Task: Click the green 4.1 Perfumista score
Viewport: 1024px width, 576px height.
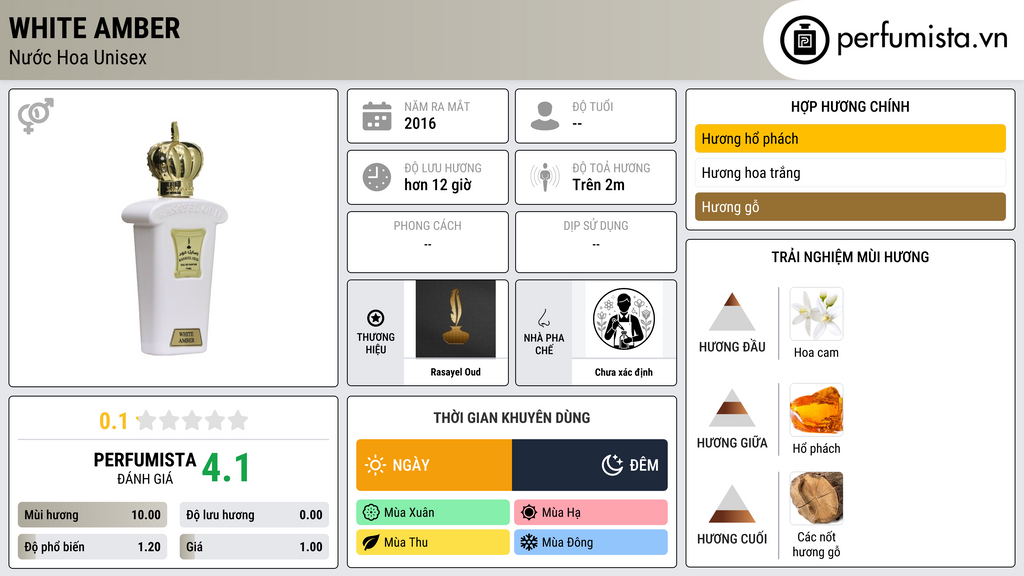Action: 226,468
